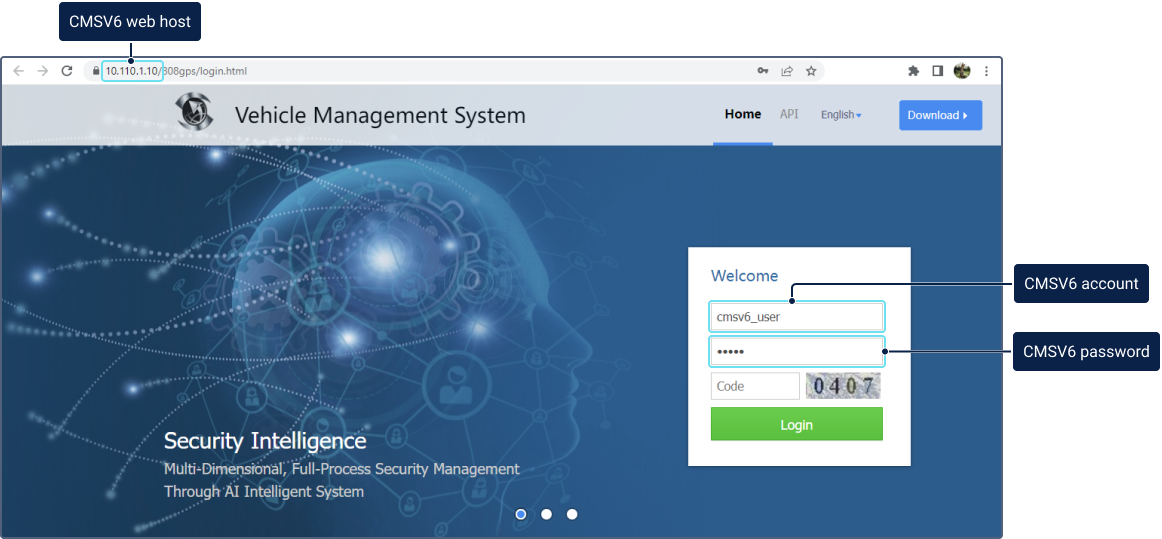1162x539 pixels.
Task: Select the first carousel dot
Action: pyautogui.click(x=521, y=514)
